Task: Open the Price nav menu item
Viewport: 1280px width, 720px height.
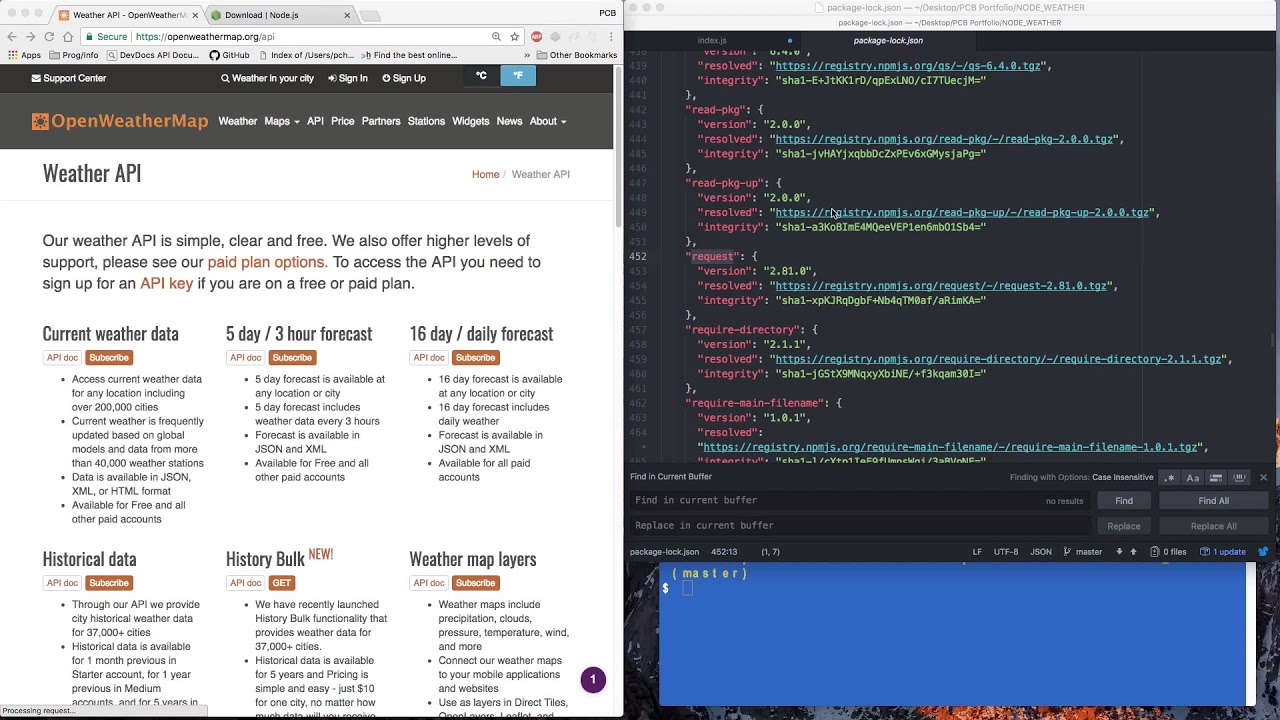Action: tap(342, 121)
